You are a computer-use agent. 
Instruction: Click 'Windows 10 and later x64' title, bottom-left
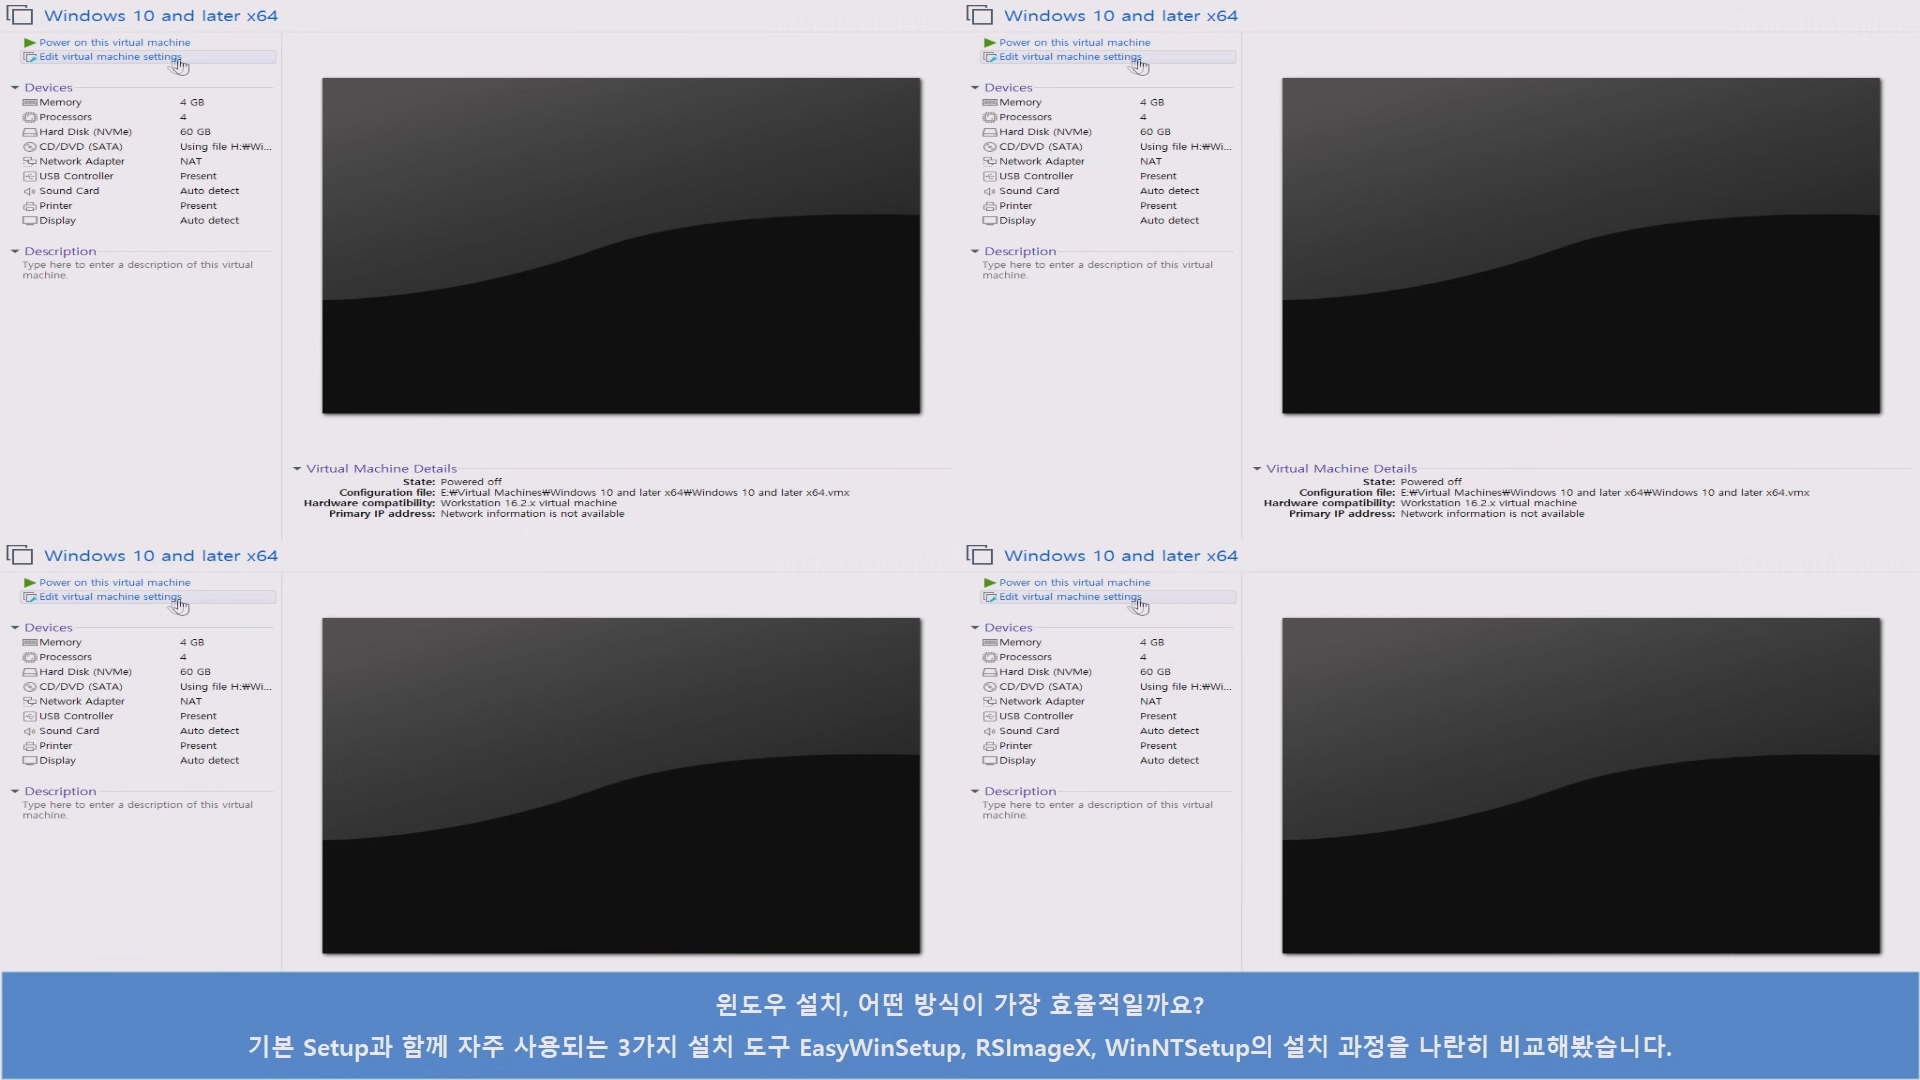coord(161,556)
